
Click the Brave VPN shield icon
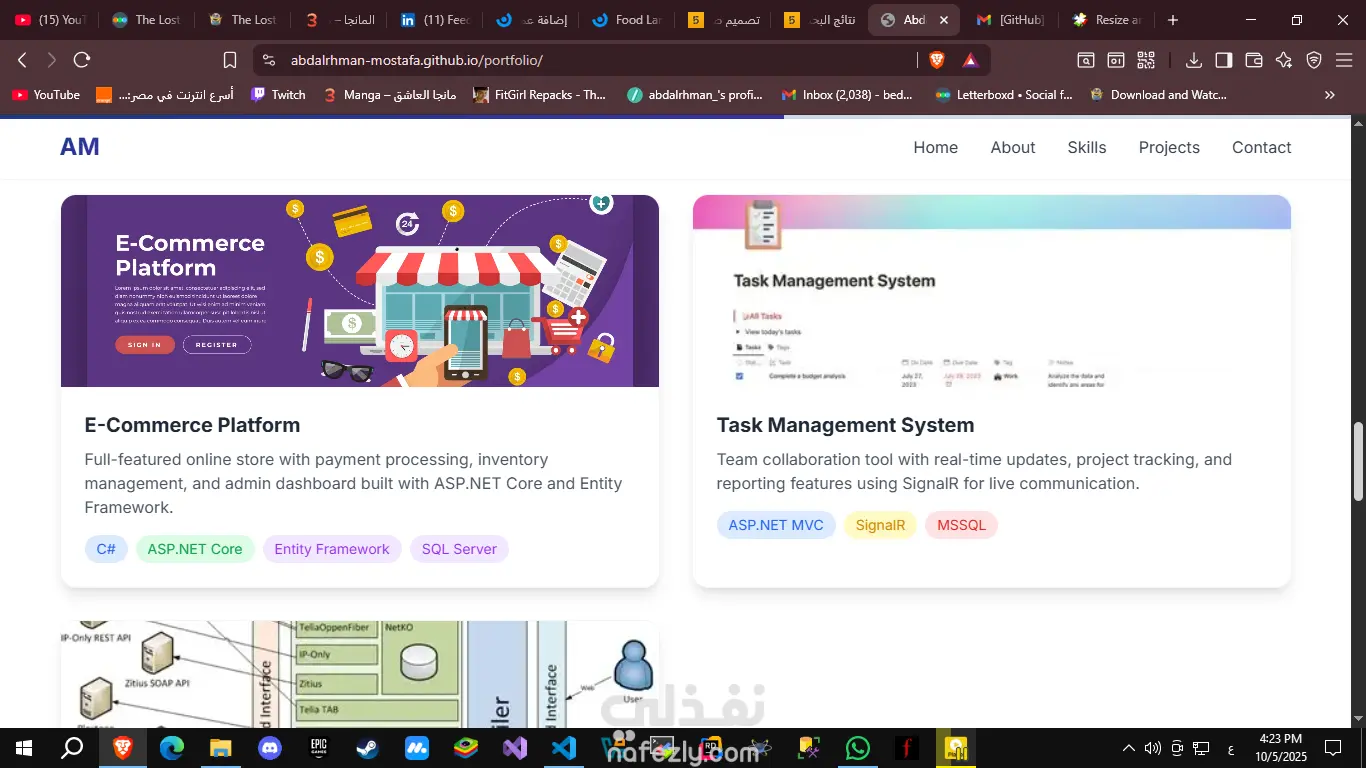point(1314,60)
